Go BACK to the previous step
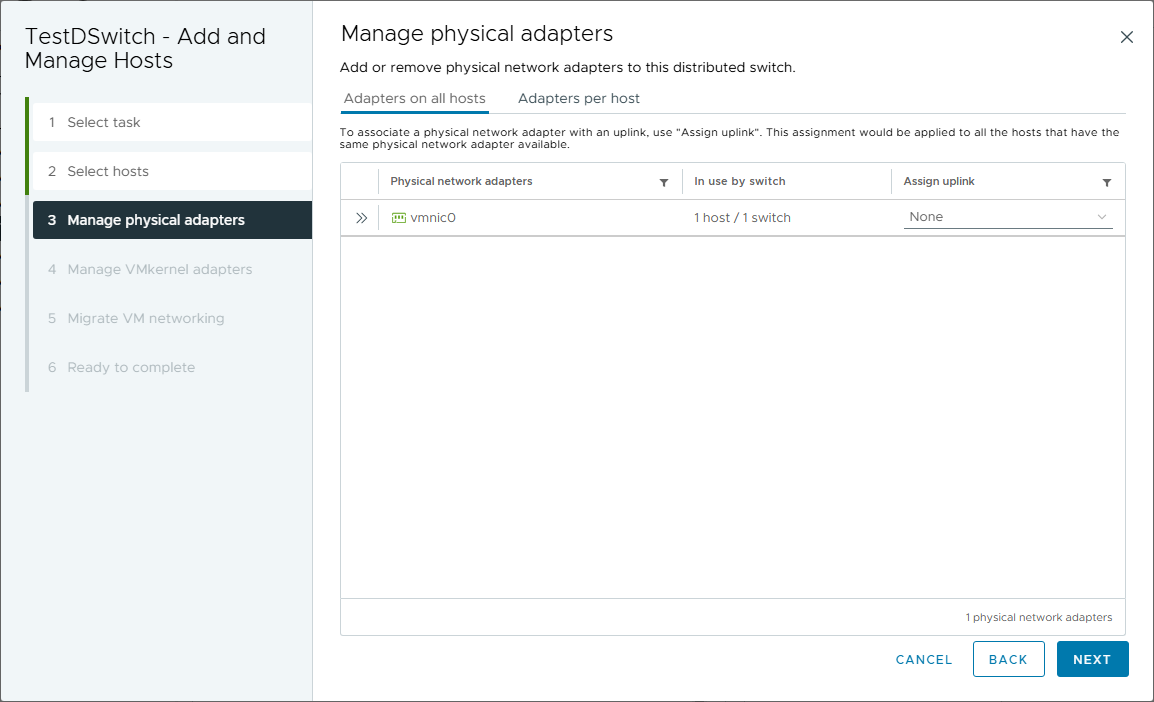This screenshot has width=1154, height=702. point(1008,660)
